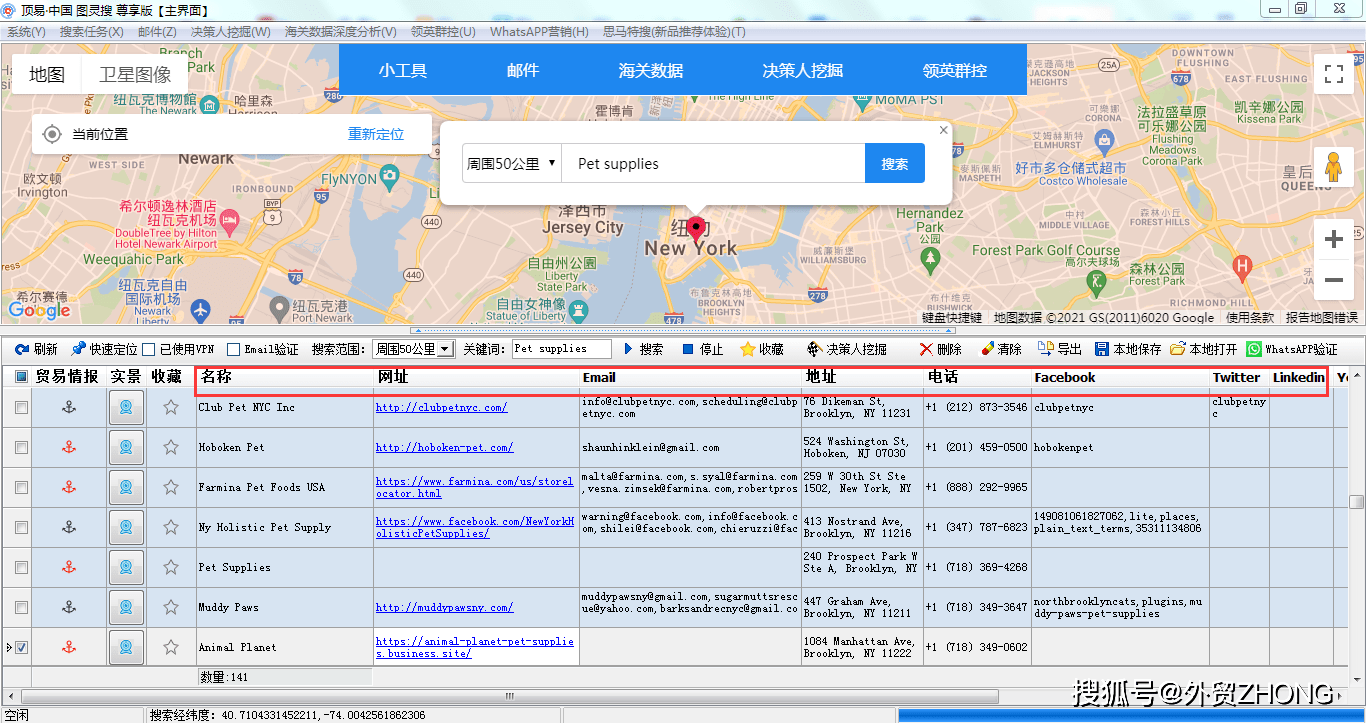Toggle the 已使用VPN checkbox
Screen dimensions: 1366x723
(149, 349)
